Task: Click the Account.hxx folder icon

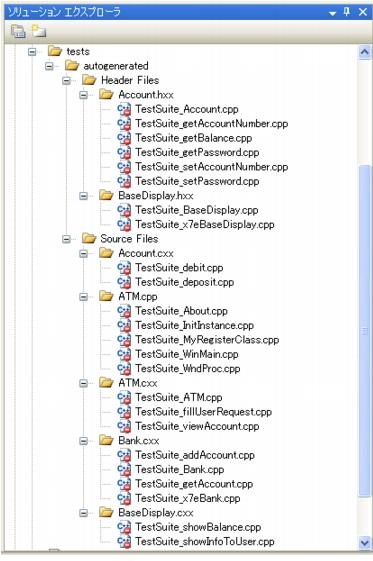Action: tap(106, 94)
